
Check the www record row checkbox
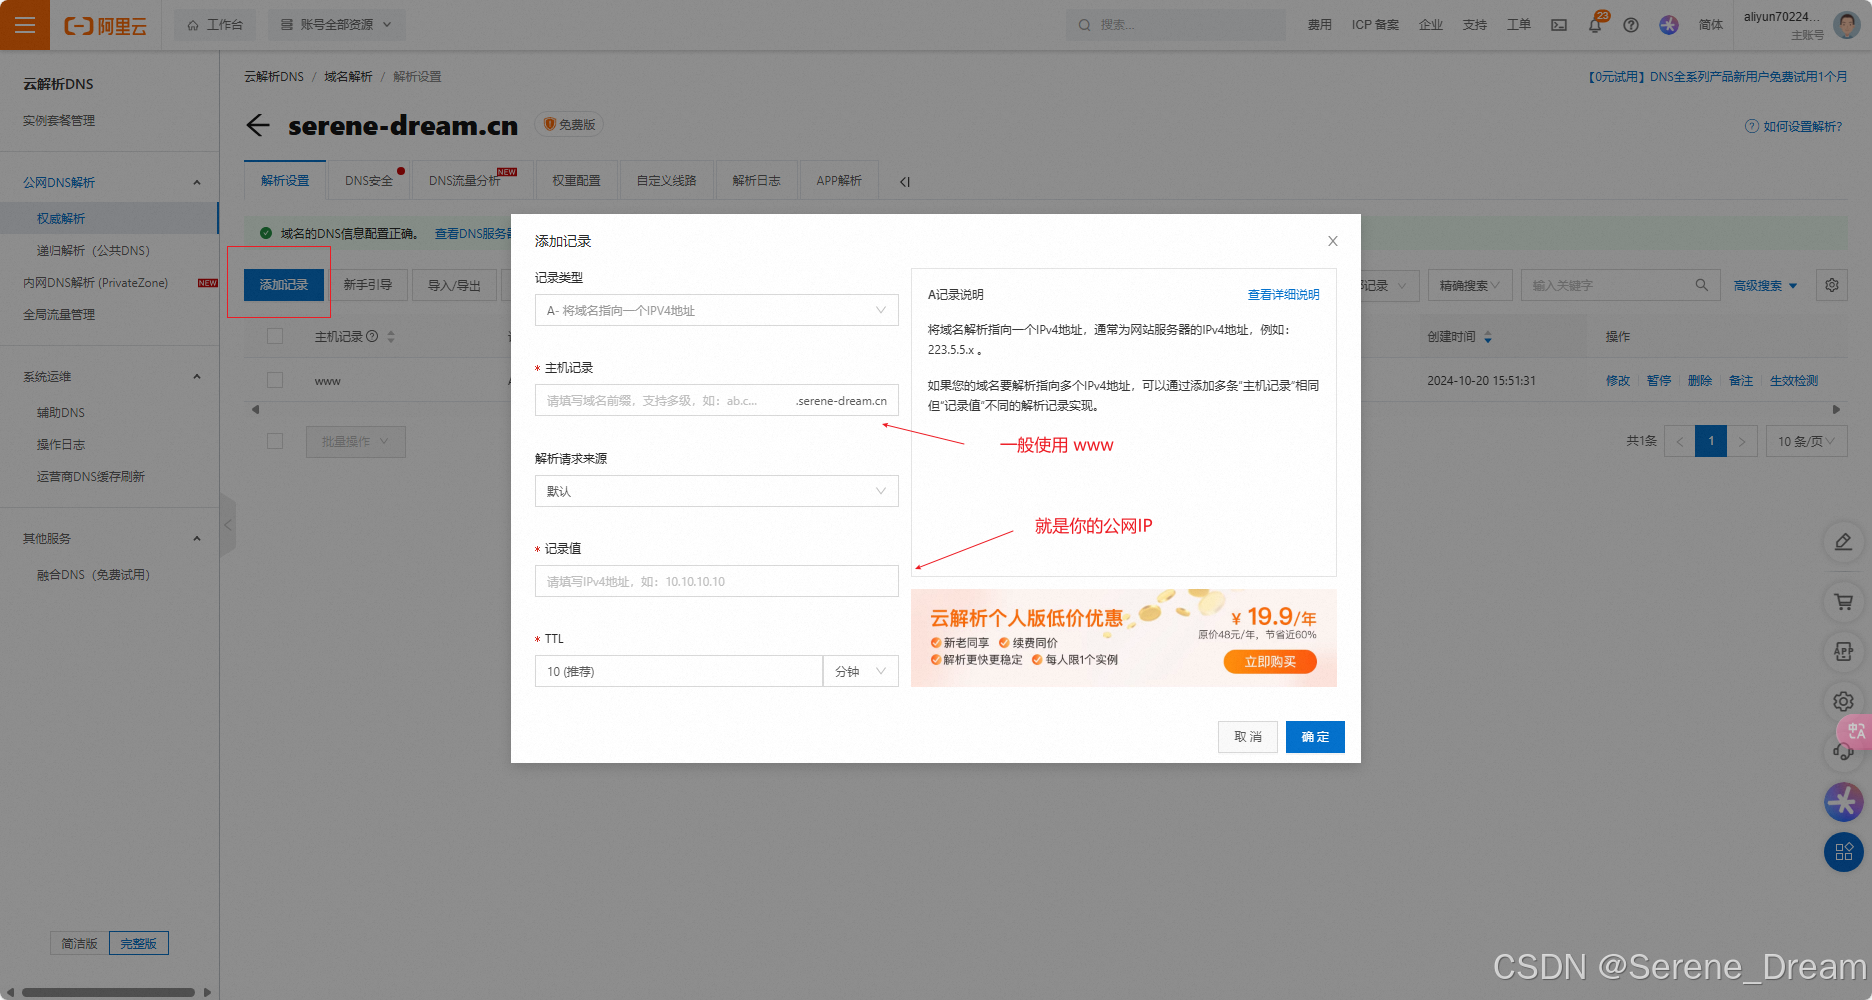275,380
